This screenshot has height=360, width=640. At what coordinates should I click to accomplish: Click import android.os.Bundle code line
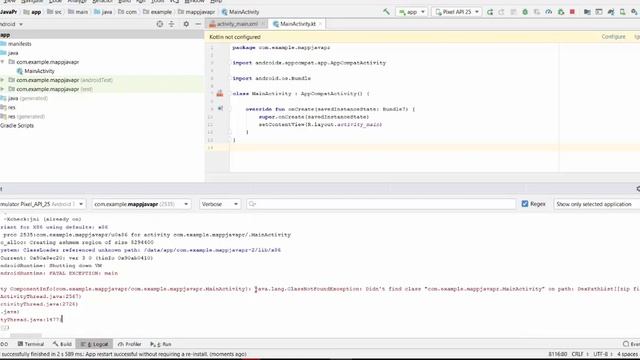click(x=272, y=78)
